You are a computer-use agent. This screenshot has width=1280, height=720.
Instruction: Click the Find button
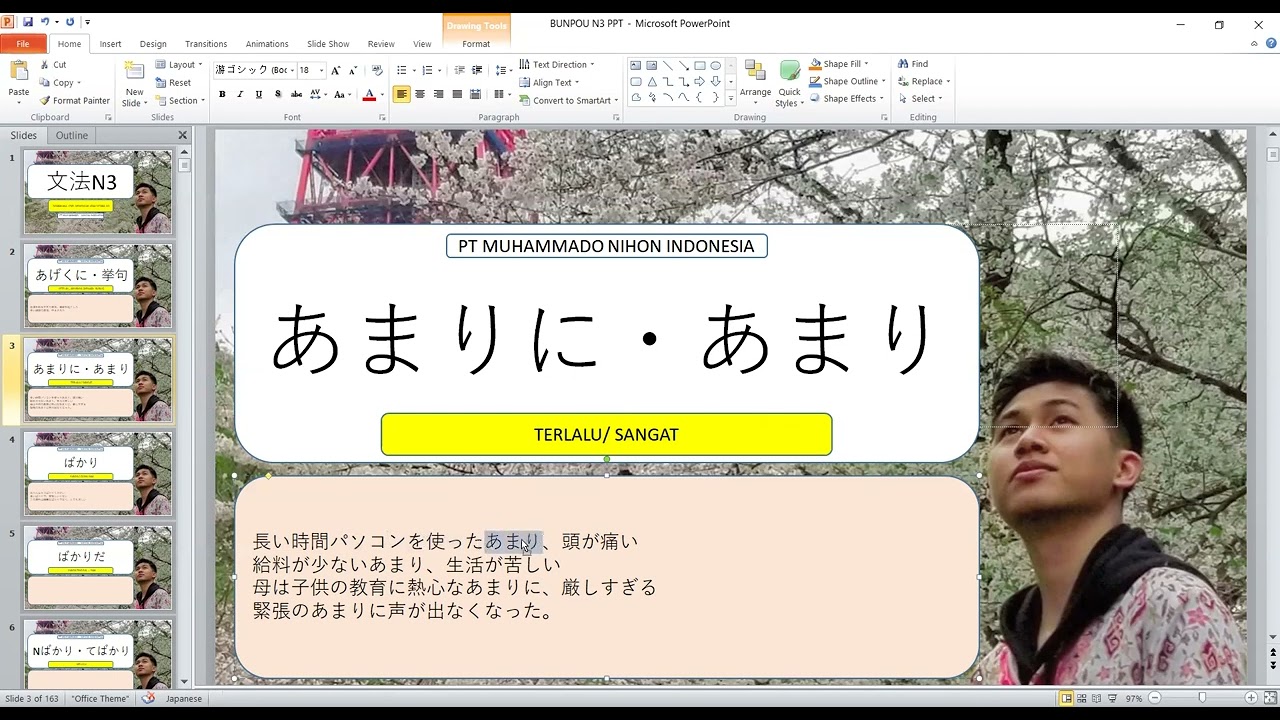click(913, 63)
